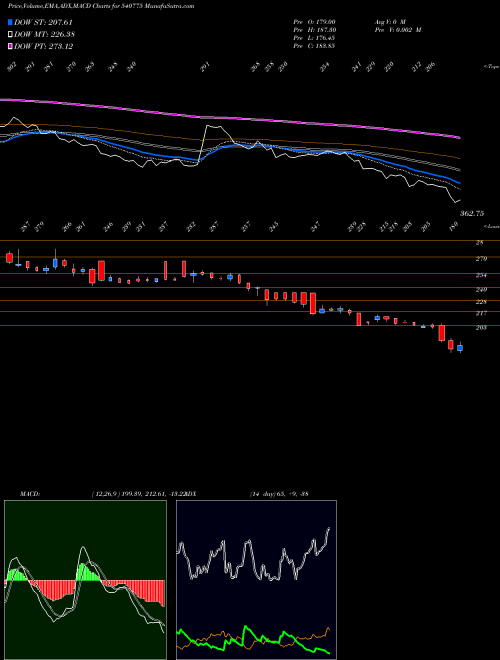Click the '(14 day) 65, +9, -38' ADX values
The image size is (500, 660).
click(x=279, y=494)
